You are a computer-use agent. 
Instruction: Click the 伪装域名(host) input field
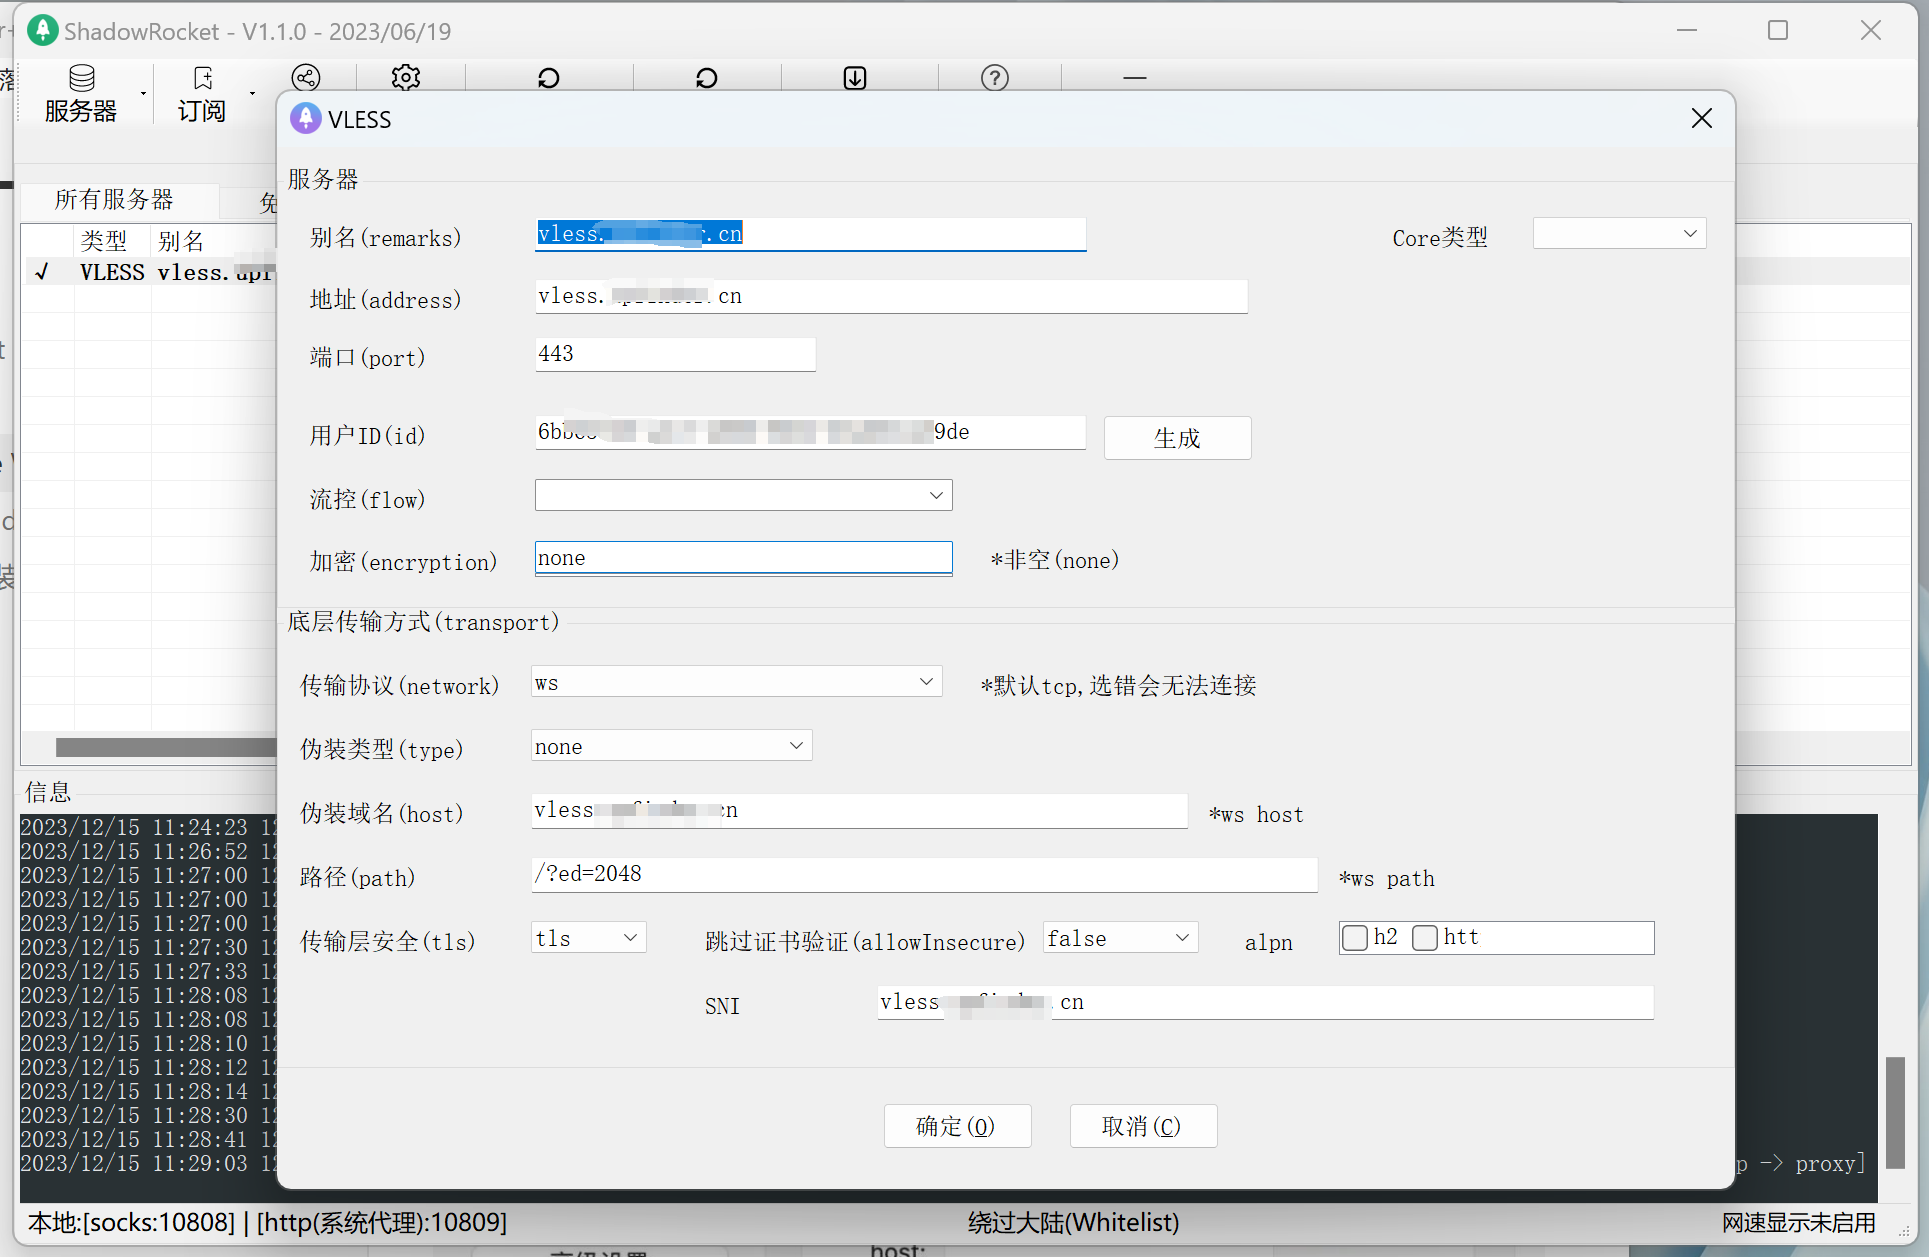859,810
